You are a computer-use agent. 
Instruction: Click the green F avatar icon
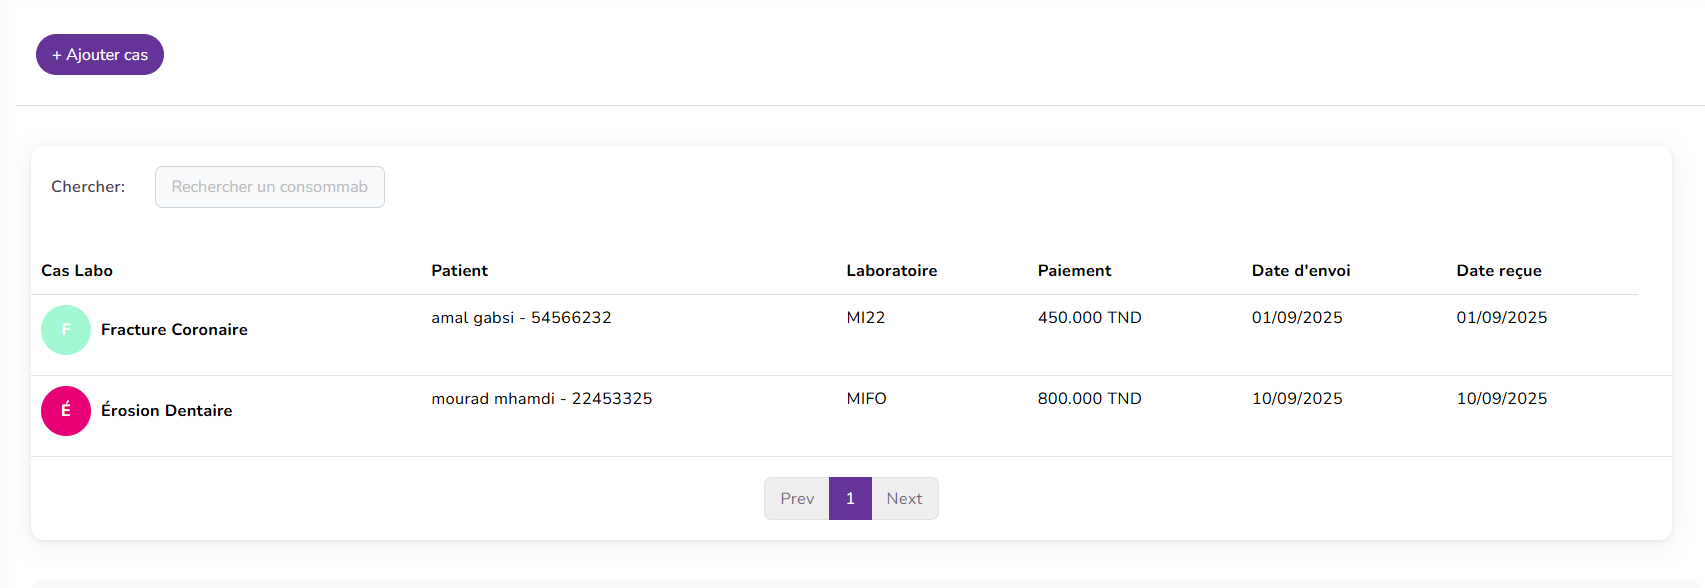point(66,330)
